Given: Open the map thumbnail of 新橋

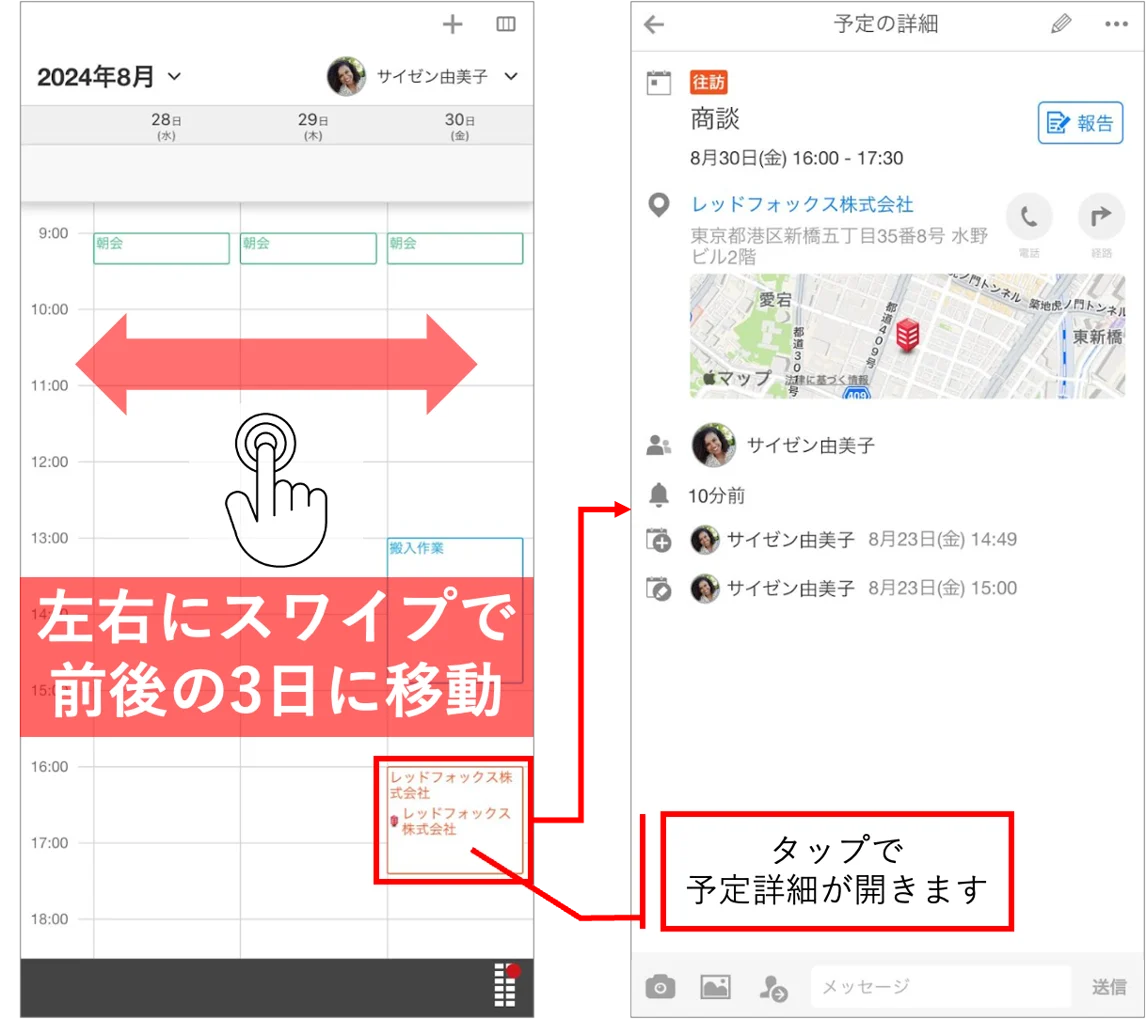Looking at the screenshot, I should tap(907, 336).
